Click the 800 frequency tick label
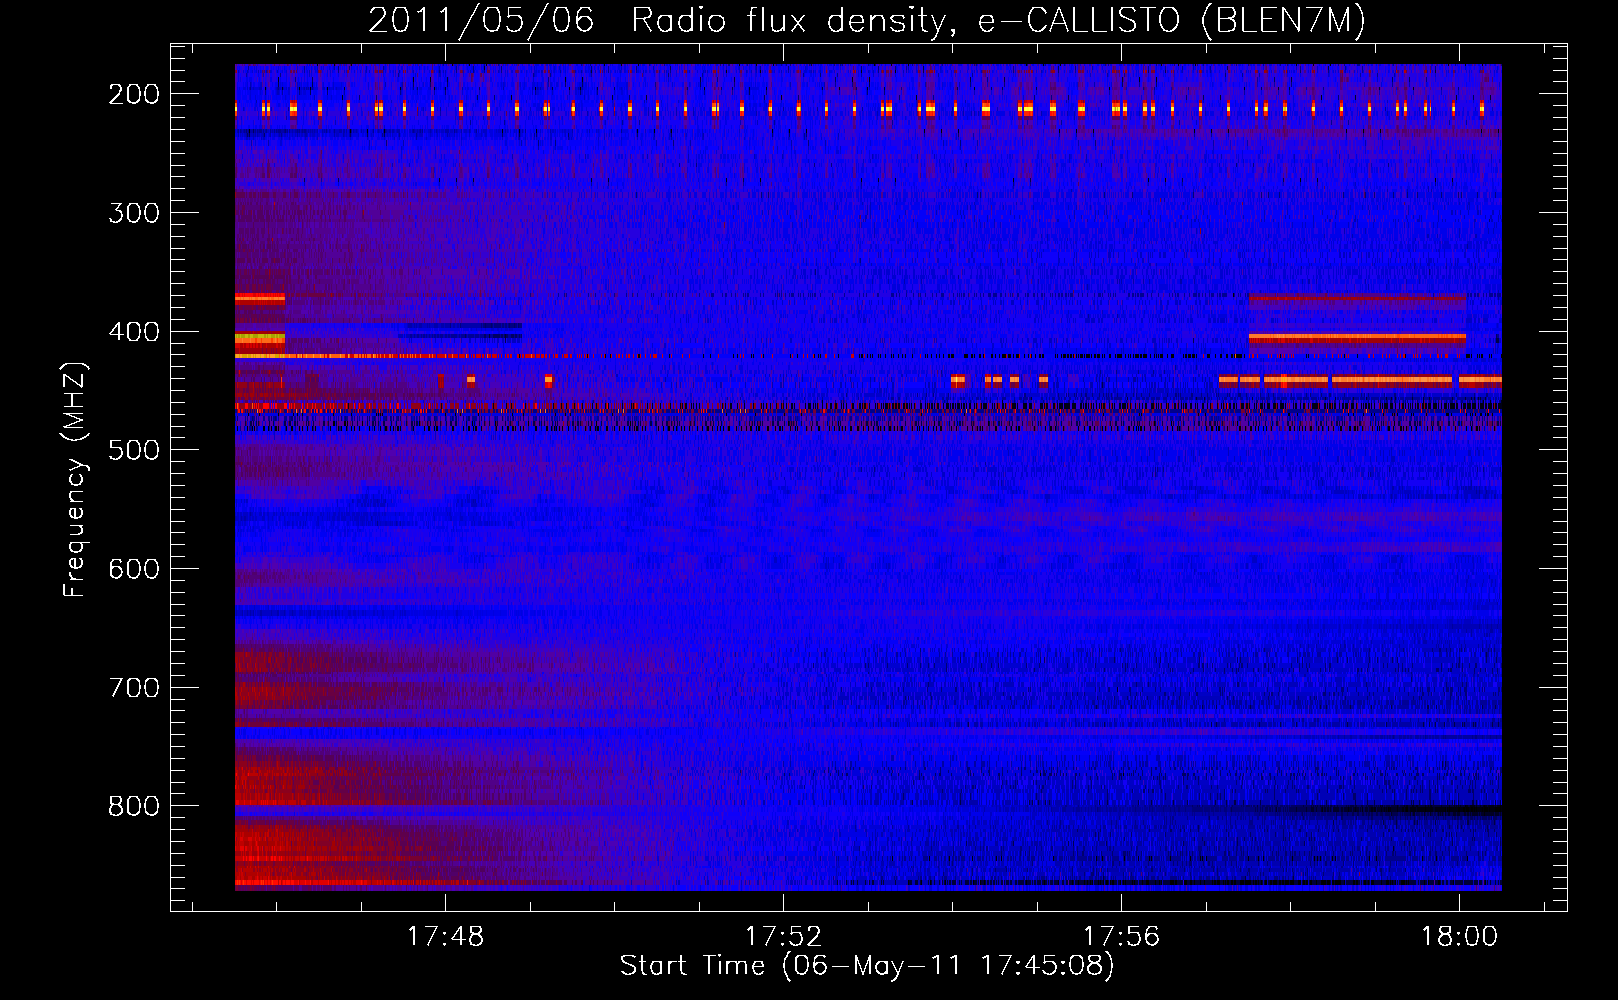Image resolution: width=1618 pixels, height=1000 pixels. (134, 806)
